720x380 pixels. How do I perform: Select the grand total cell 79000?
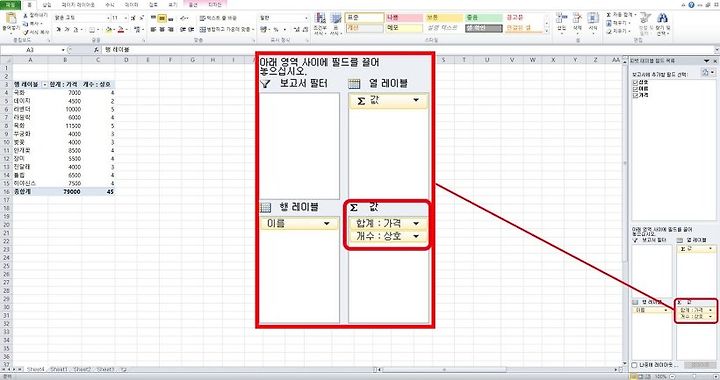point(66,192)
